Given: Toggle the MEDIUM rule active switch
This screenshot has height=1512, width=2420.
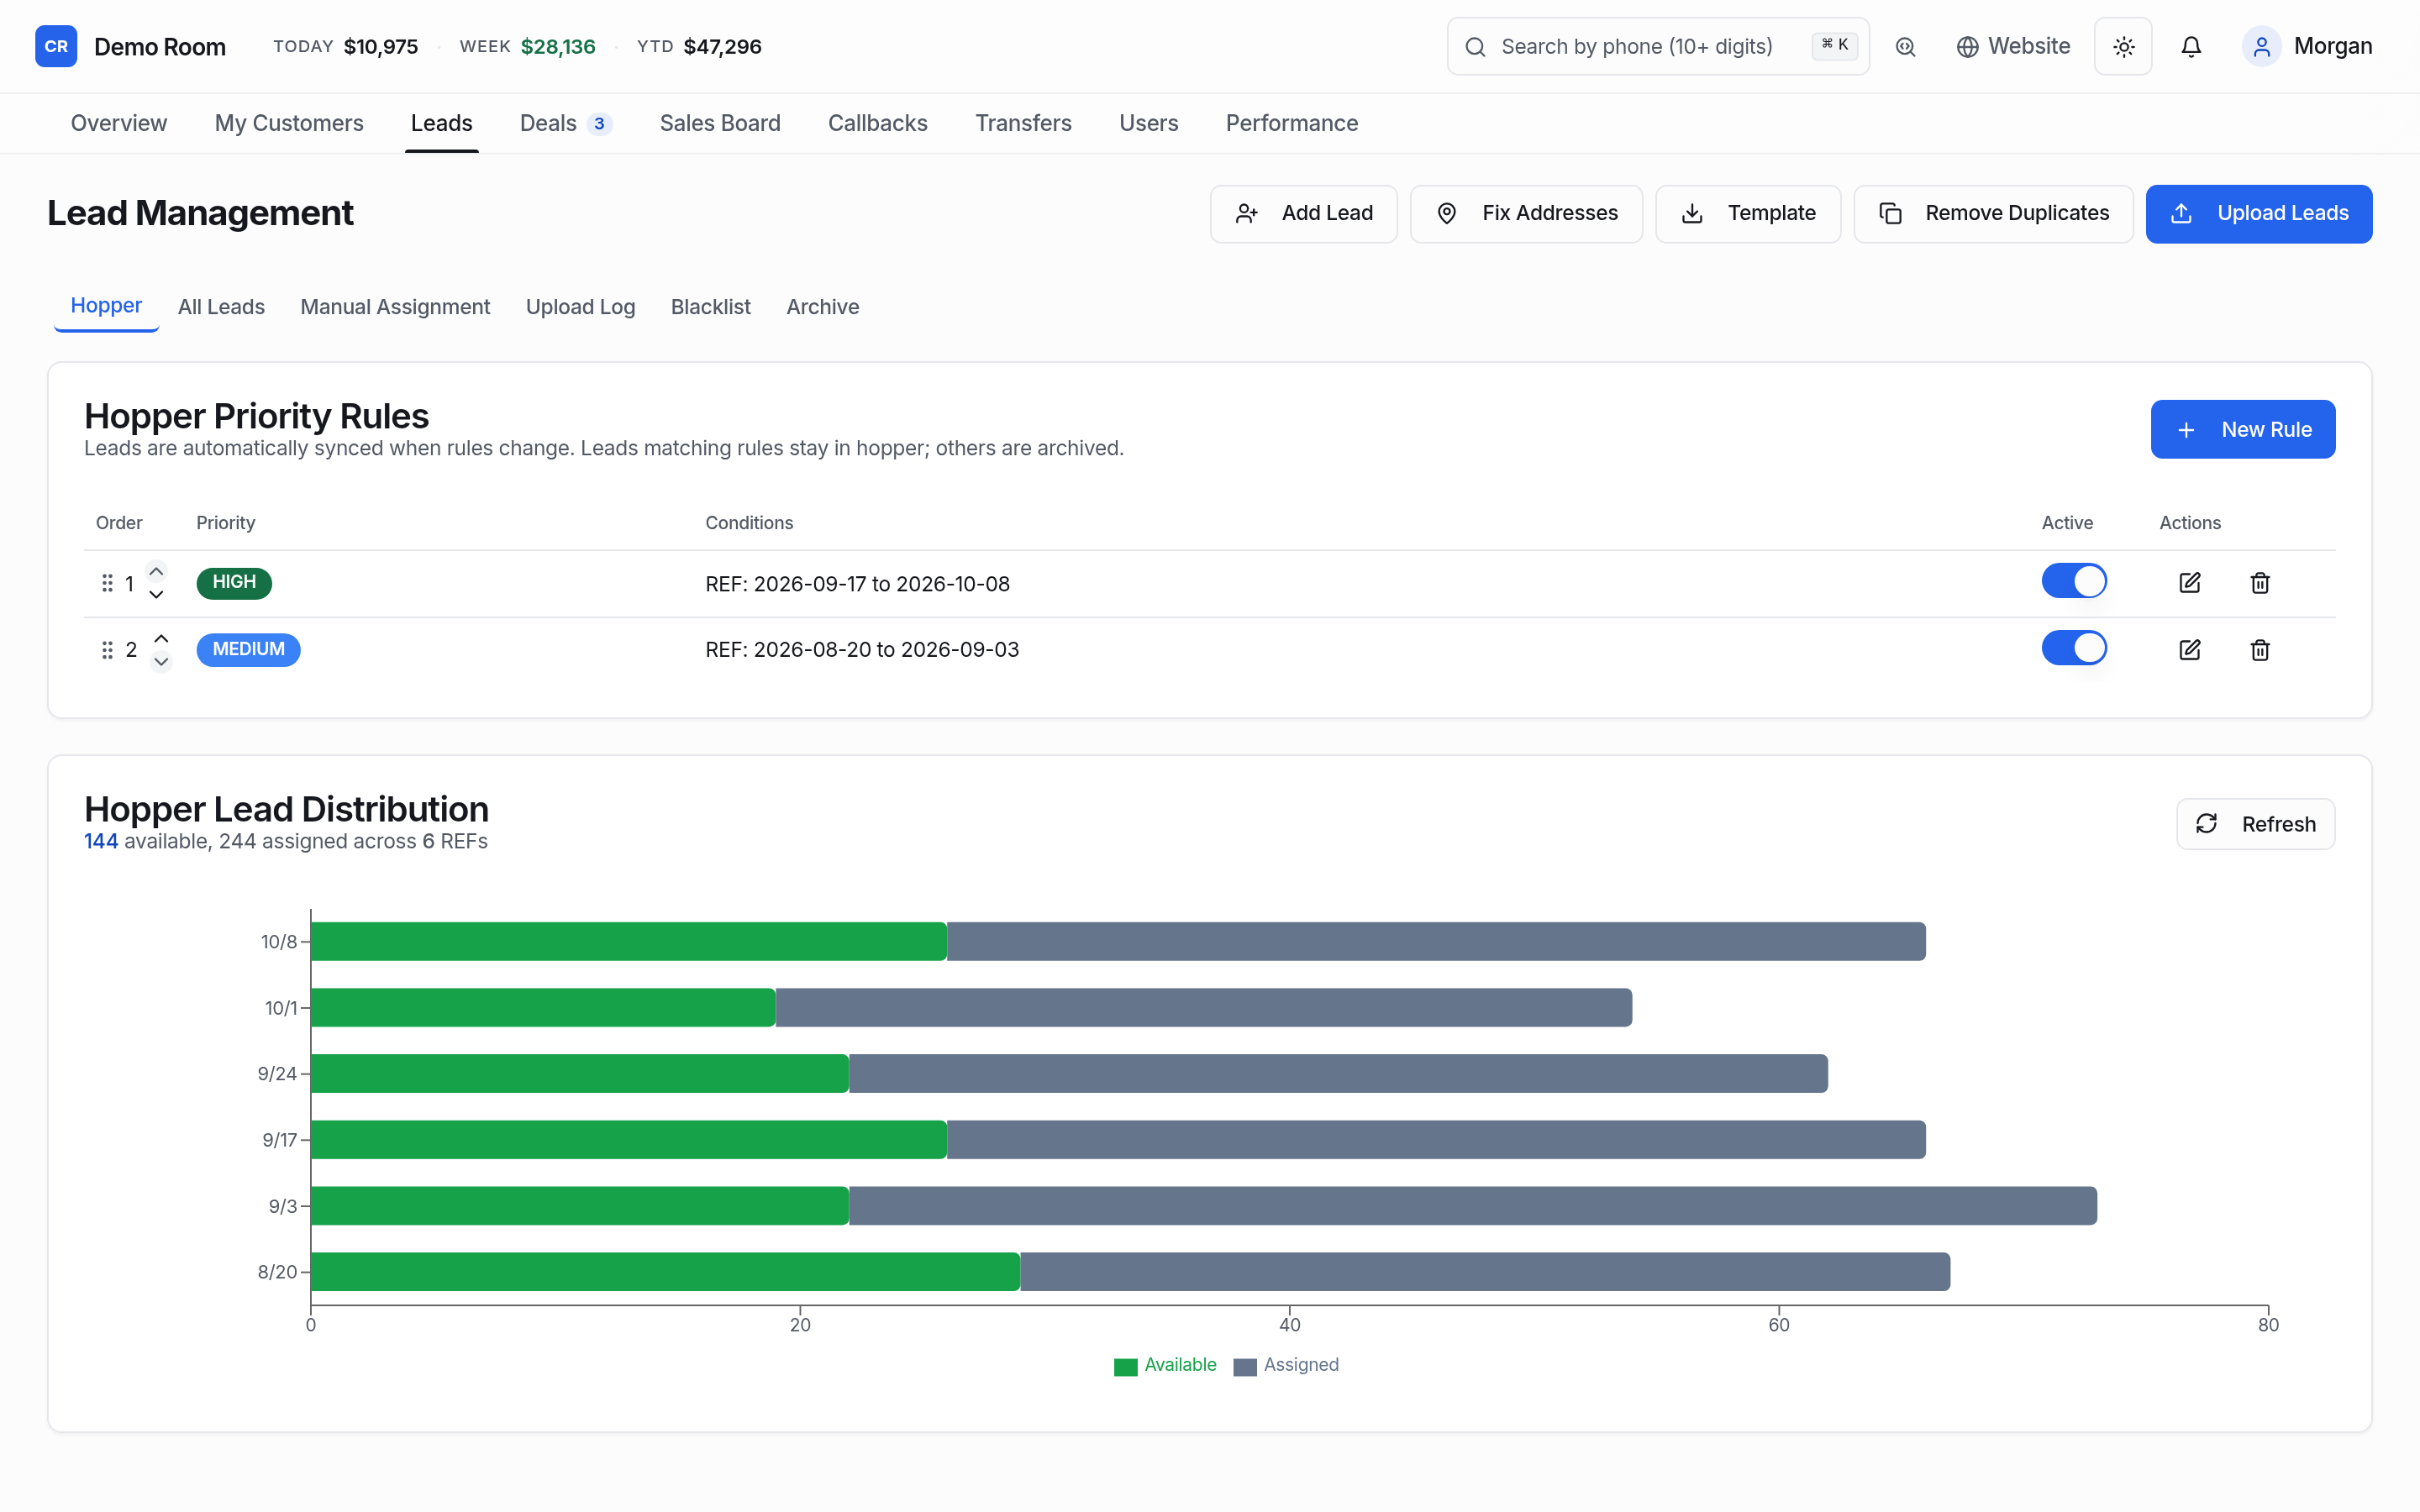Looking at the screenshot, I should (x=2074, y=648).
